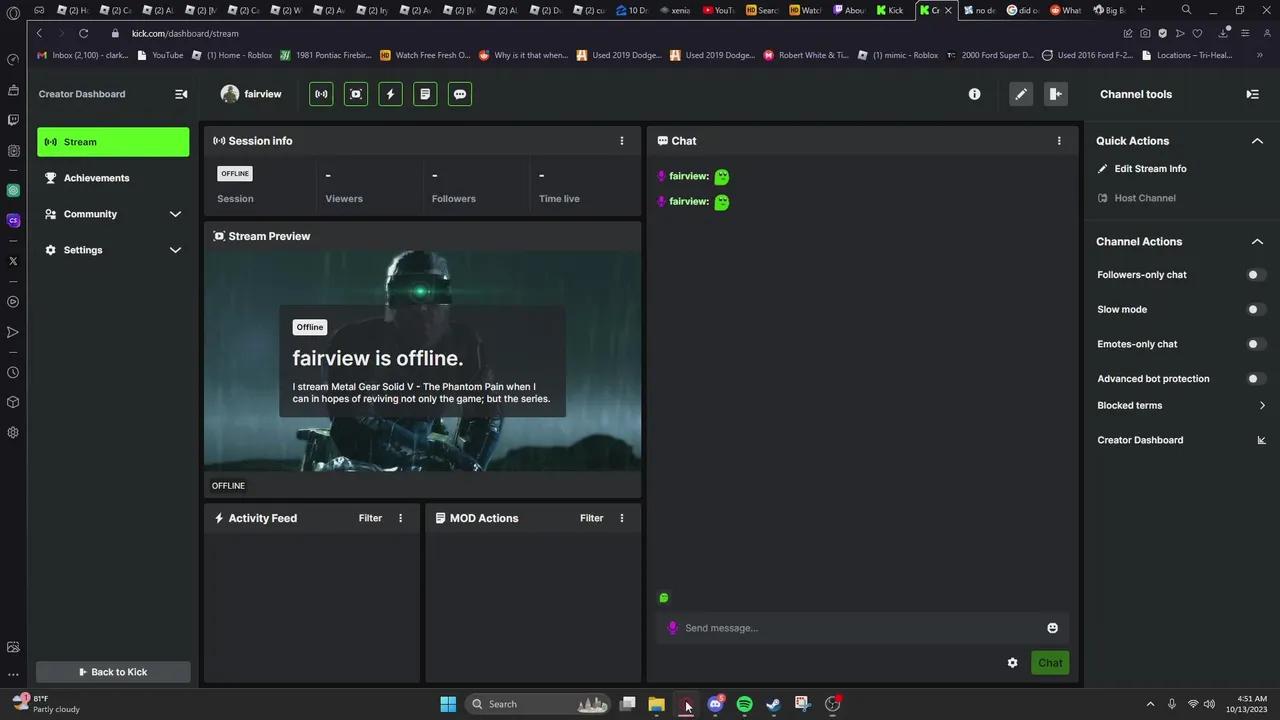Click Host Channel

click(1136, 198)
